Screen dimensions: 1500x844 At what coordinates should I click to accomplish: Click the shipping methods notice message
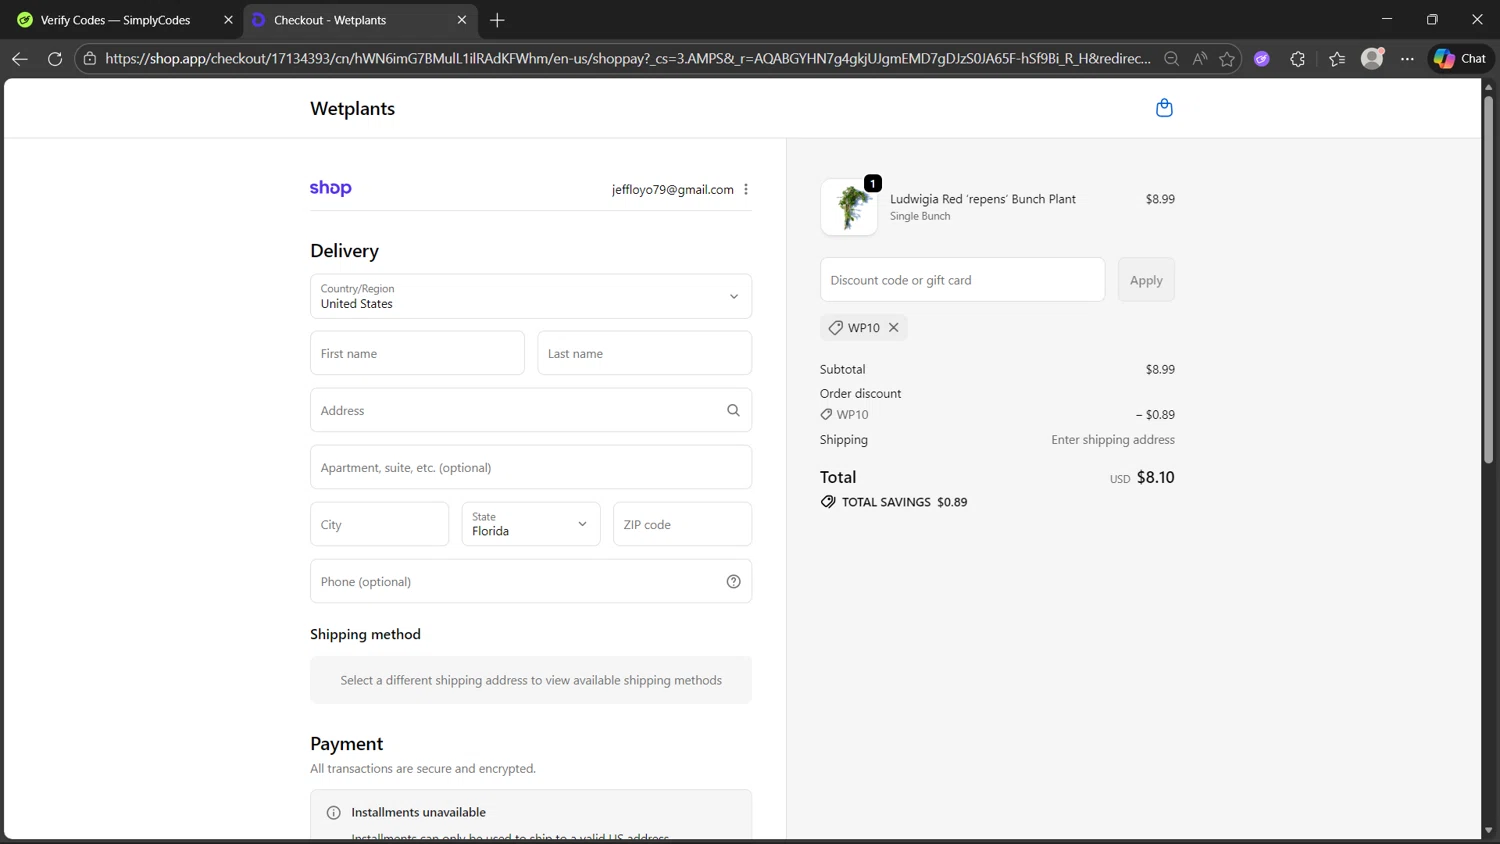point(531,680)
